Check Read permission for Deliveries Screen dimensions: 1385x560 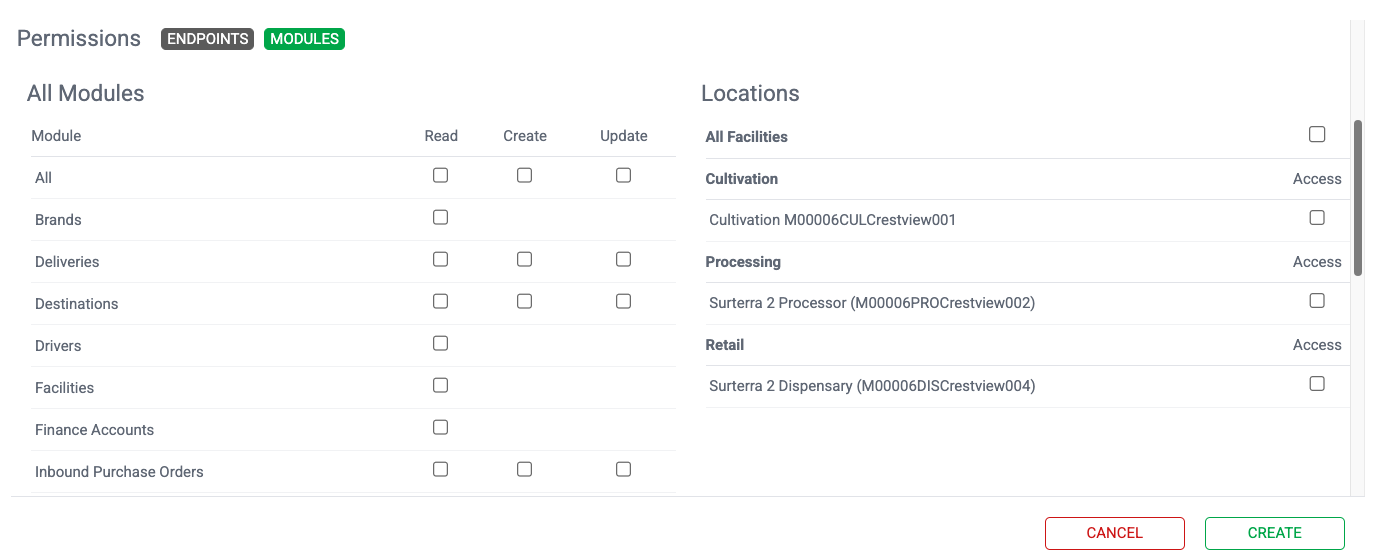(440, 259)
